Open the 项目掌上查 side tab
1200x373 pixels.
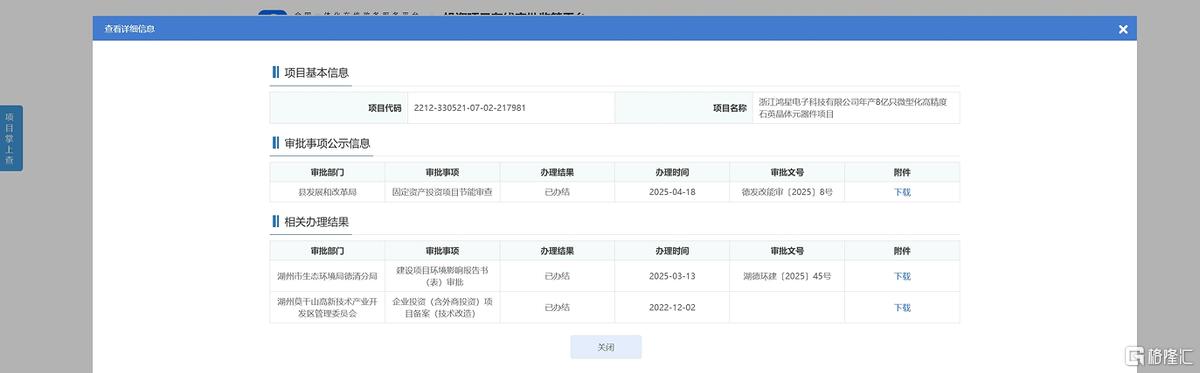coord(10,138)
